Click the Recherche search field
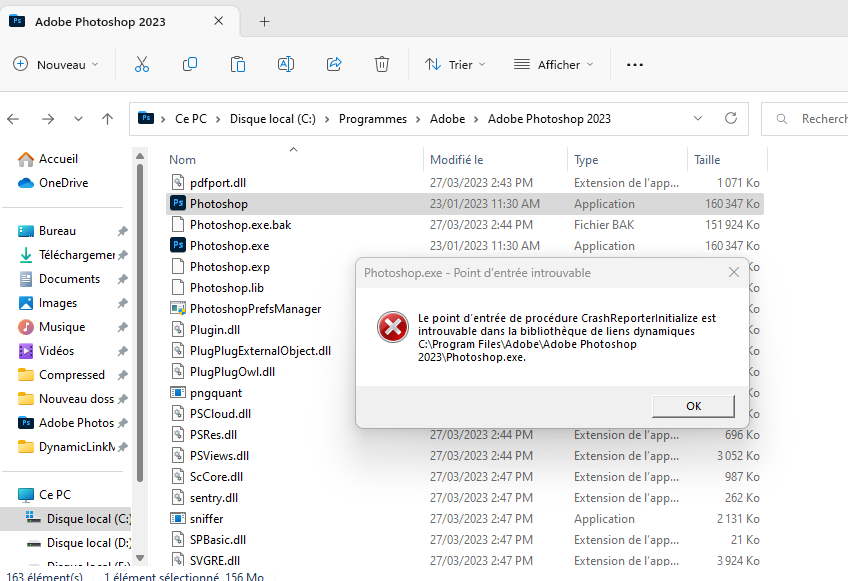 pyautogui.click(x=805, y=118)
